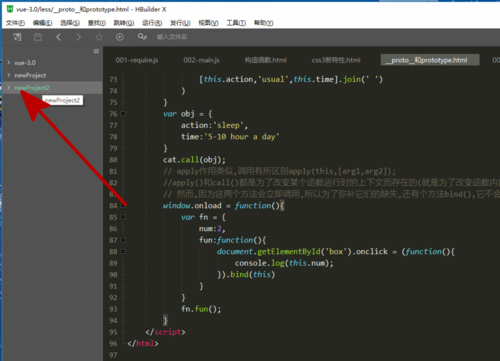500x361 pixels.
Task: Open the 编辑(E) menu
Action: [x=42, y=23]
